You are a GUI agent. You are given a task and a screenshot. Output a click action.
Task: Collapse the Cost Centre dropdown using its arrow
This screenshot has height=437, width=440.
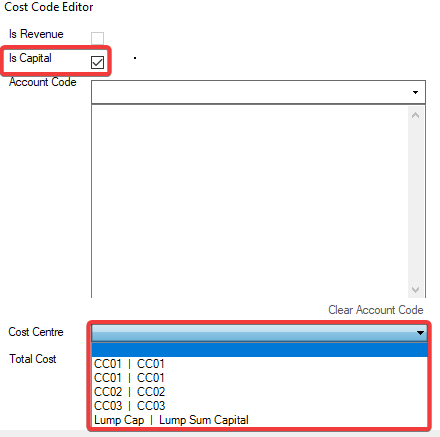420,332
